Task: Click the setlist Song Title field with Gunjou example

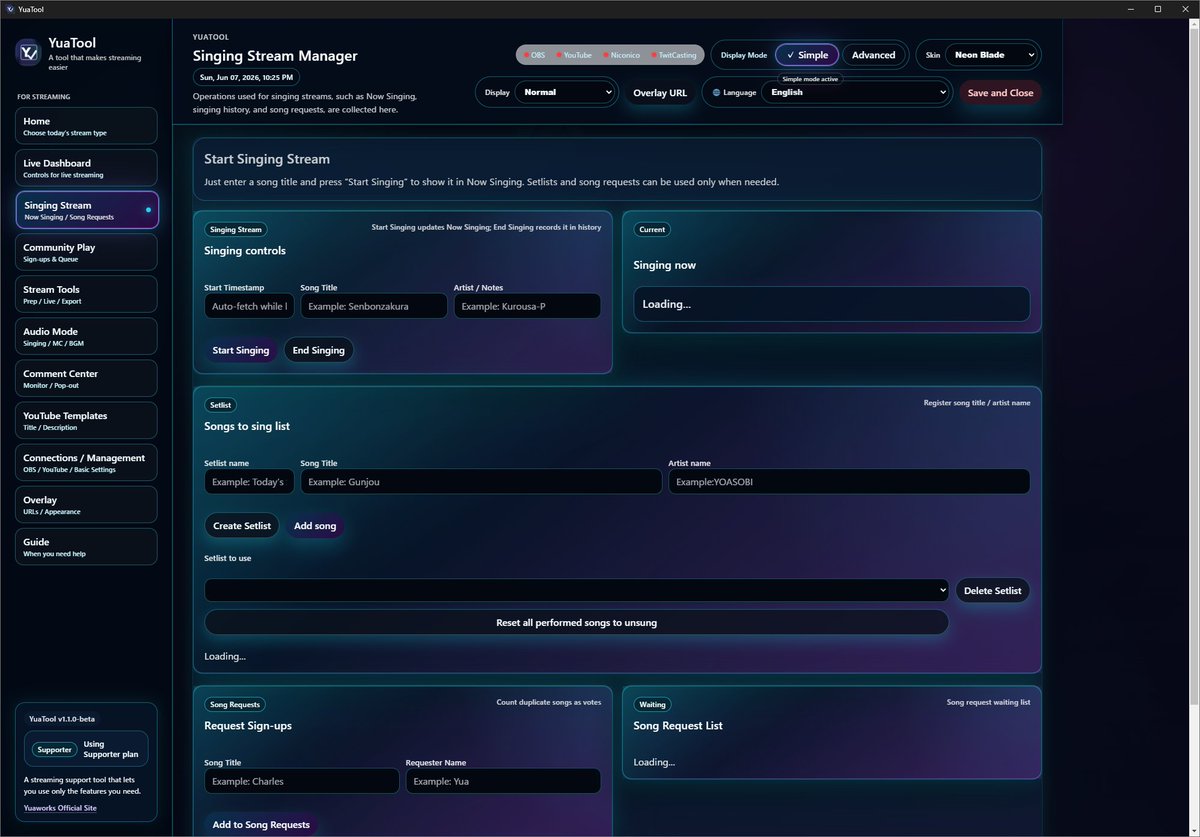Action: click(481, 481)
